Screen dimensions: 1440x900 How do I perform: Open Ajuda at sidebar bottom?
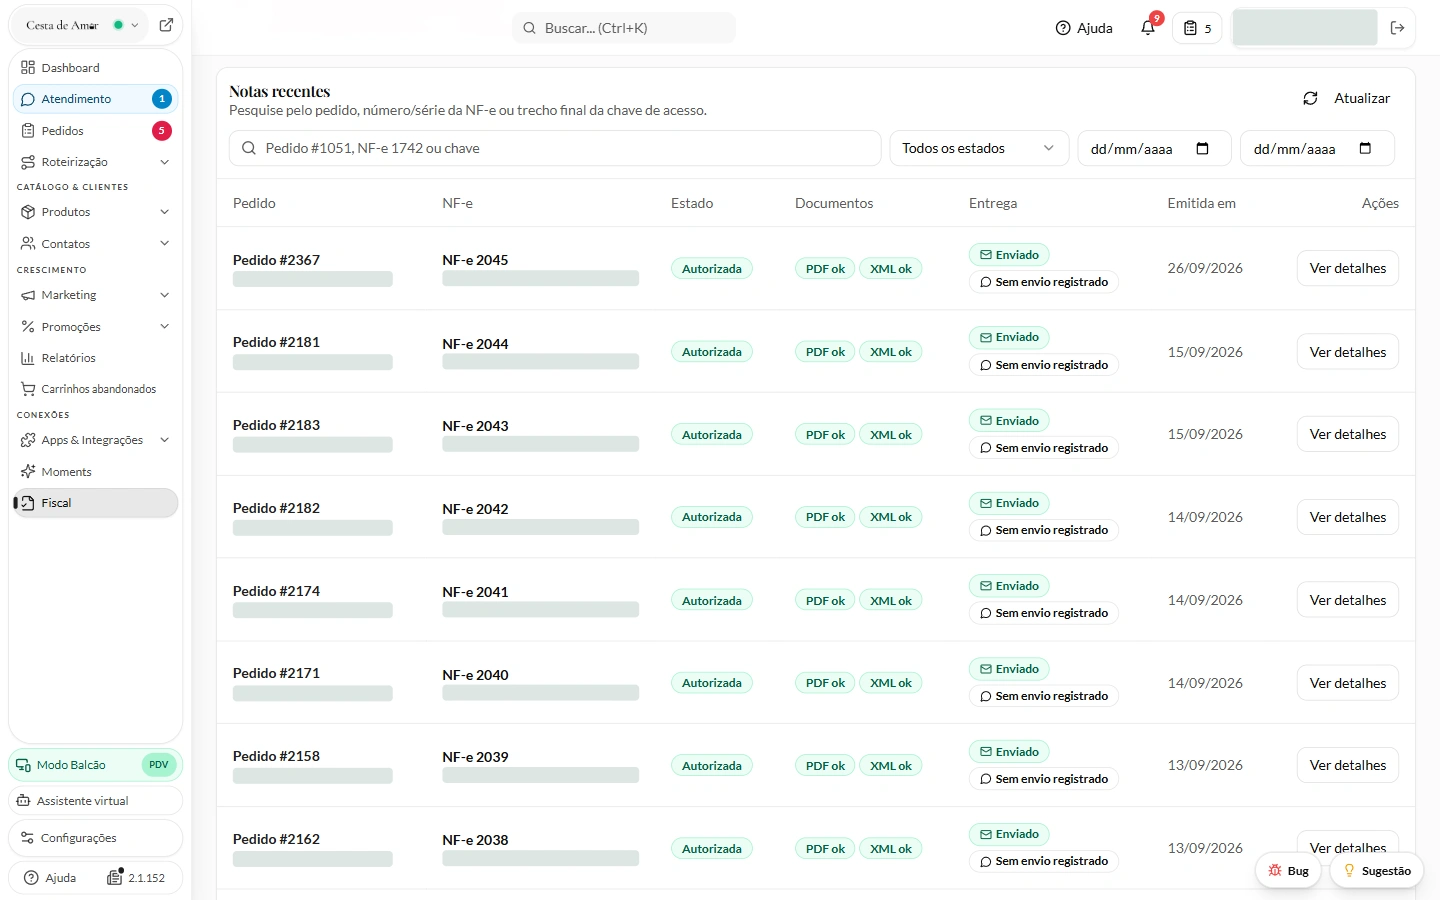(x=50, y=878)
